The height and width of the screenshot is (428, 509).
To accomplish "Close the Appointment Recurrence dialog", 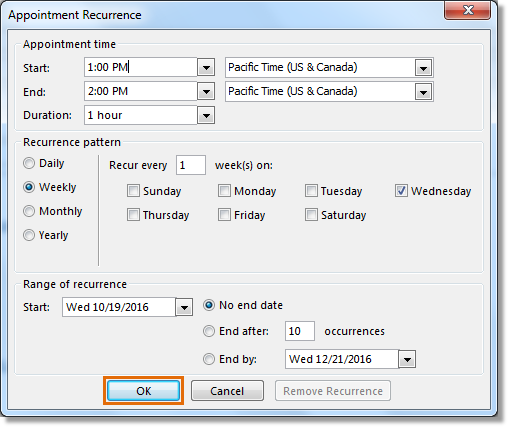I will (468, 10).
